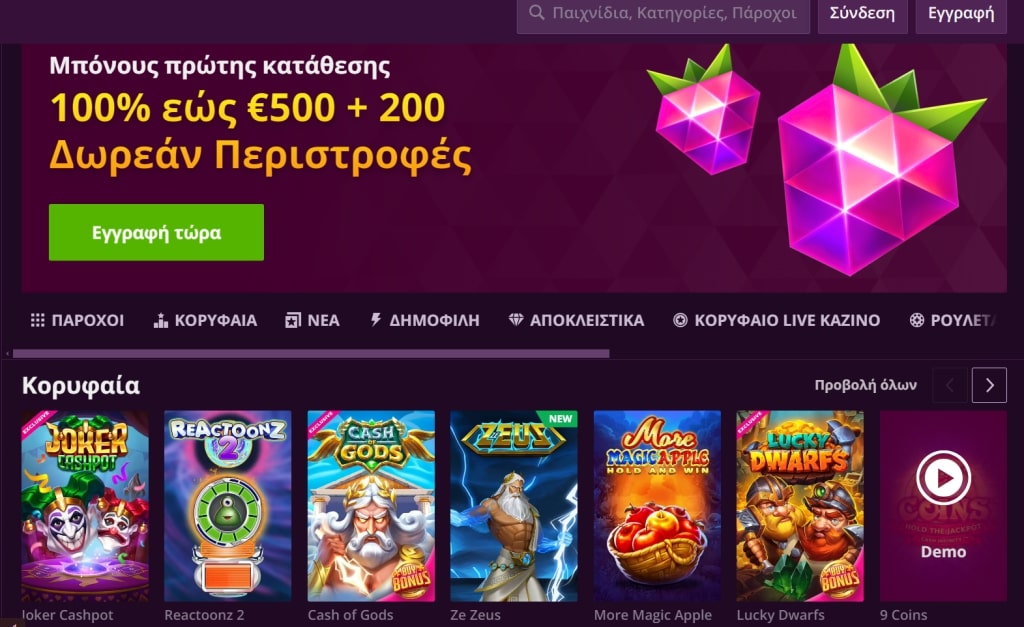The width and height of the screenshot is (1024, 627).
Task: Click the category bar horizontal scrollbar
Action: click(311, 353)
